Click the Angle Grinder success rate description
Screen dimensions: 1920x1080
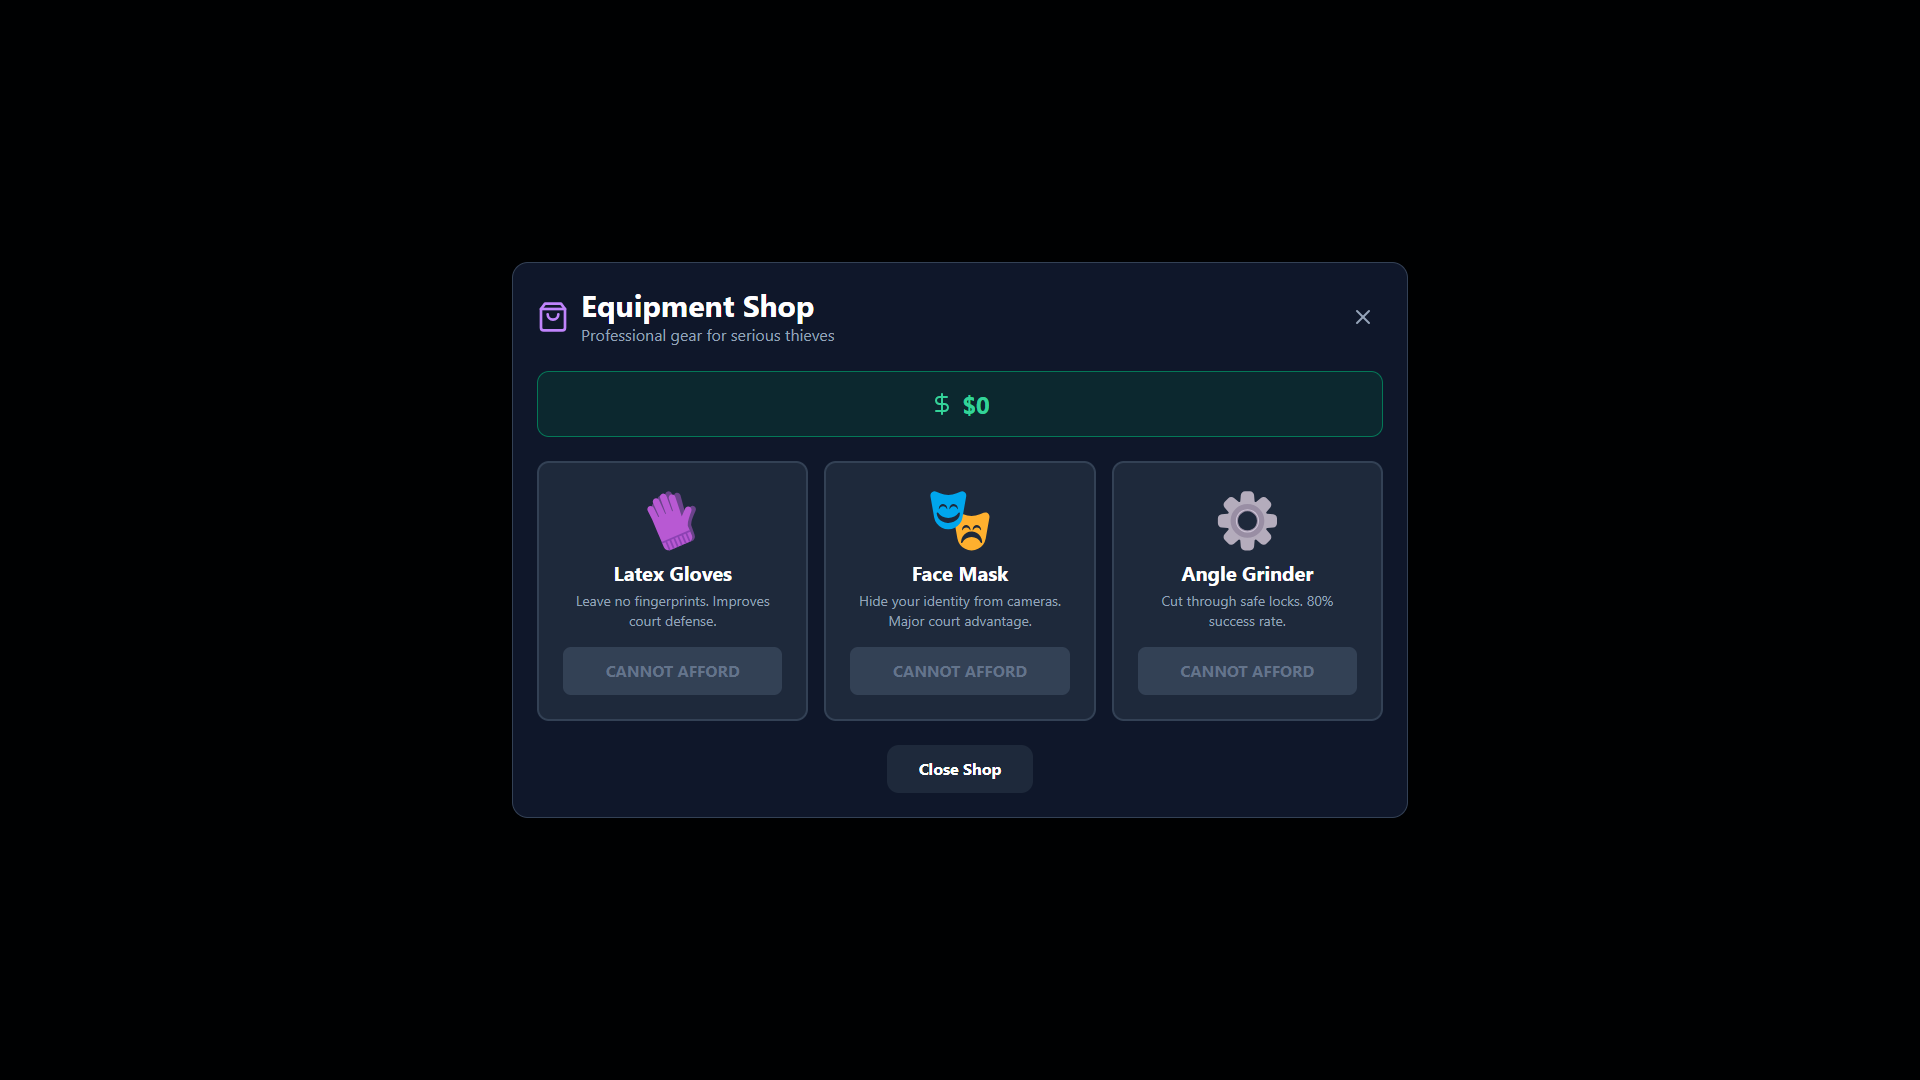click(x=1246, y=611)
